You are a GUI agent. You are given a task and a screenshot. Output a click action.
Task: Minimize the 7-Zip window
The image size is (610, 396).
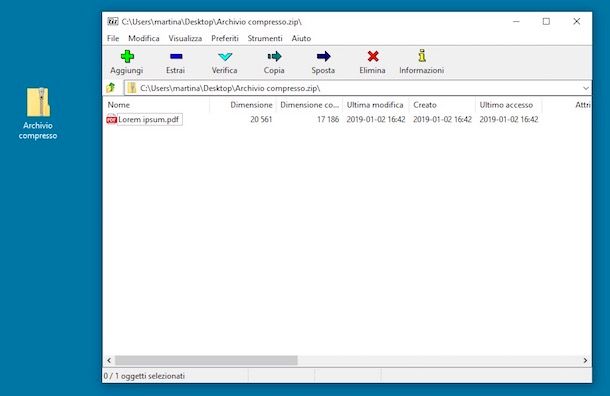pyautogui.click(x=516, y=21)
